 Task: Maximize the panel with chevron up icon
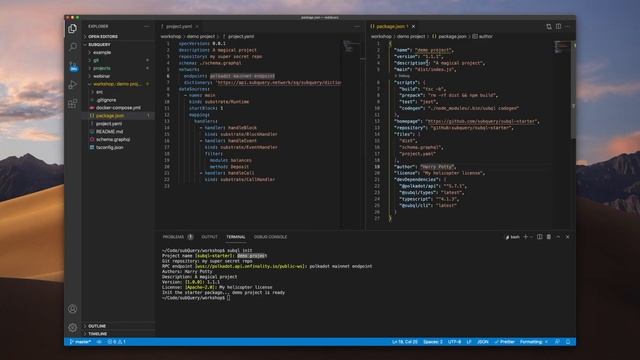click(x=558, y=237)
